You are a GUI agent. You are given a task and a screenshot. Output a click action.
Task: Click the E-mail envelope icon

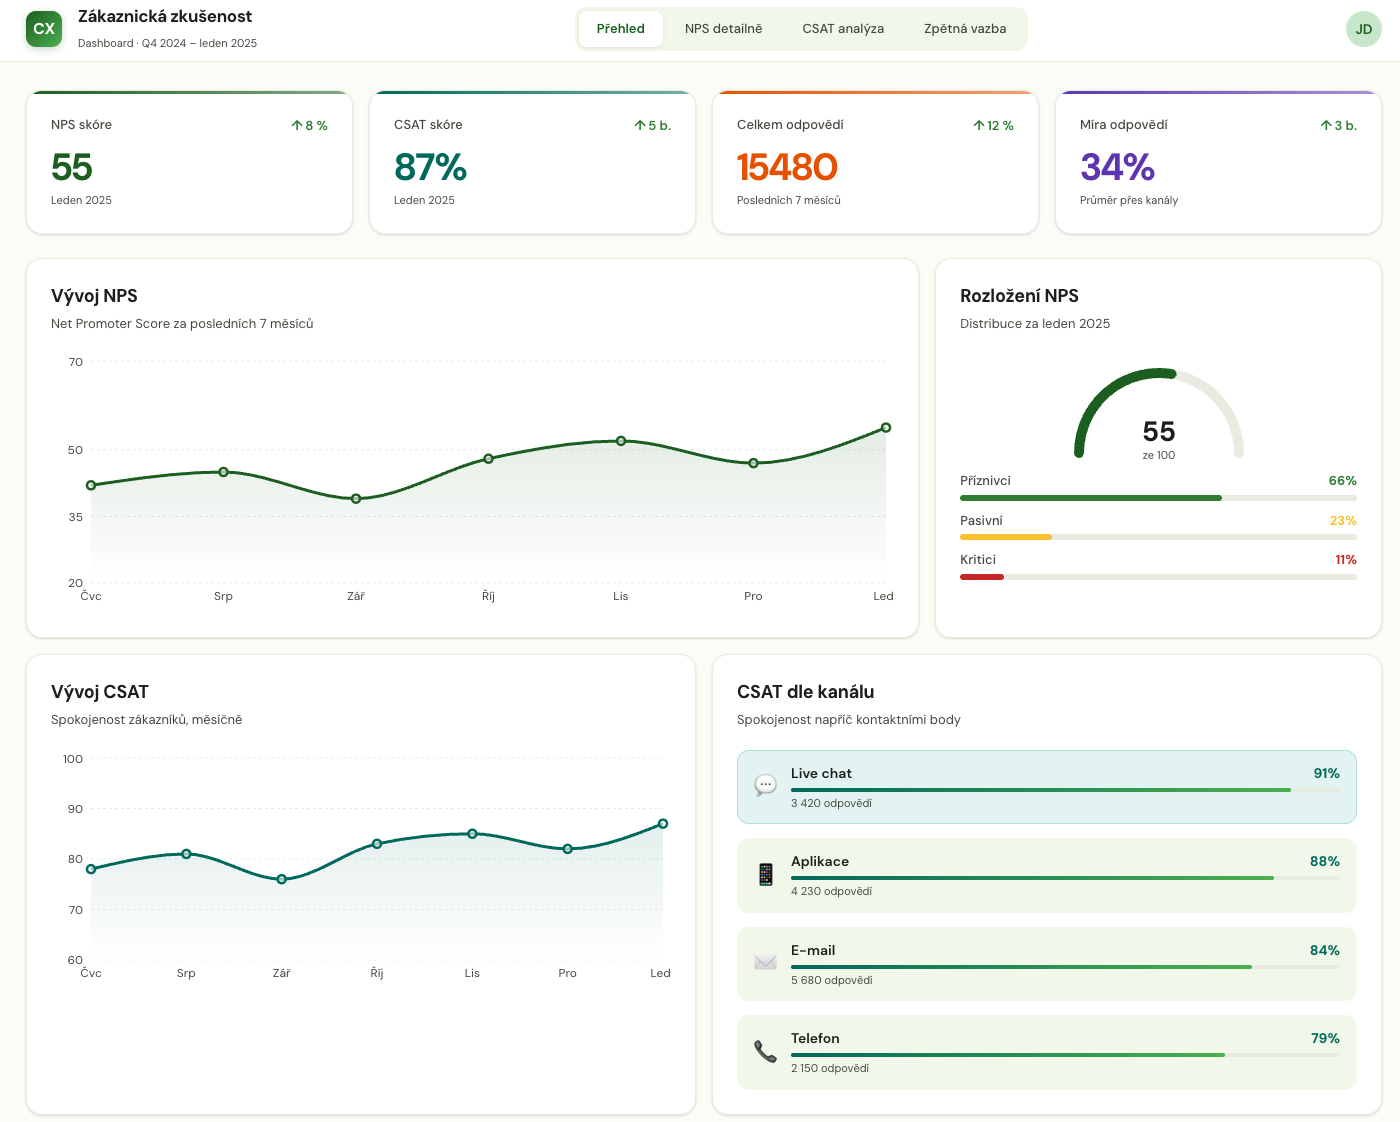click(x=765, y=962)
